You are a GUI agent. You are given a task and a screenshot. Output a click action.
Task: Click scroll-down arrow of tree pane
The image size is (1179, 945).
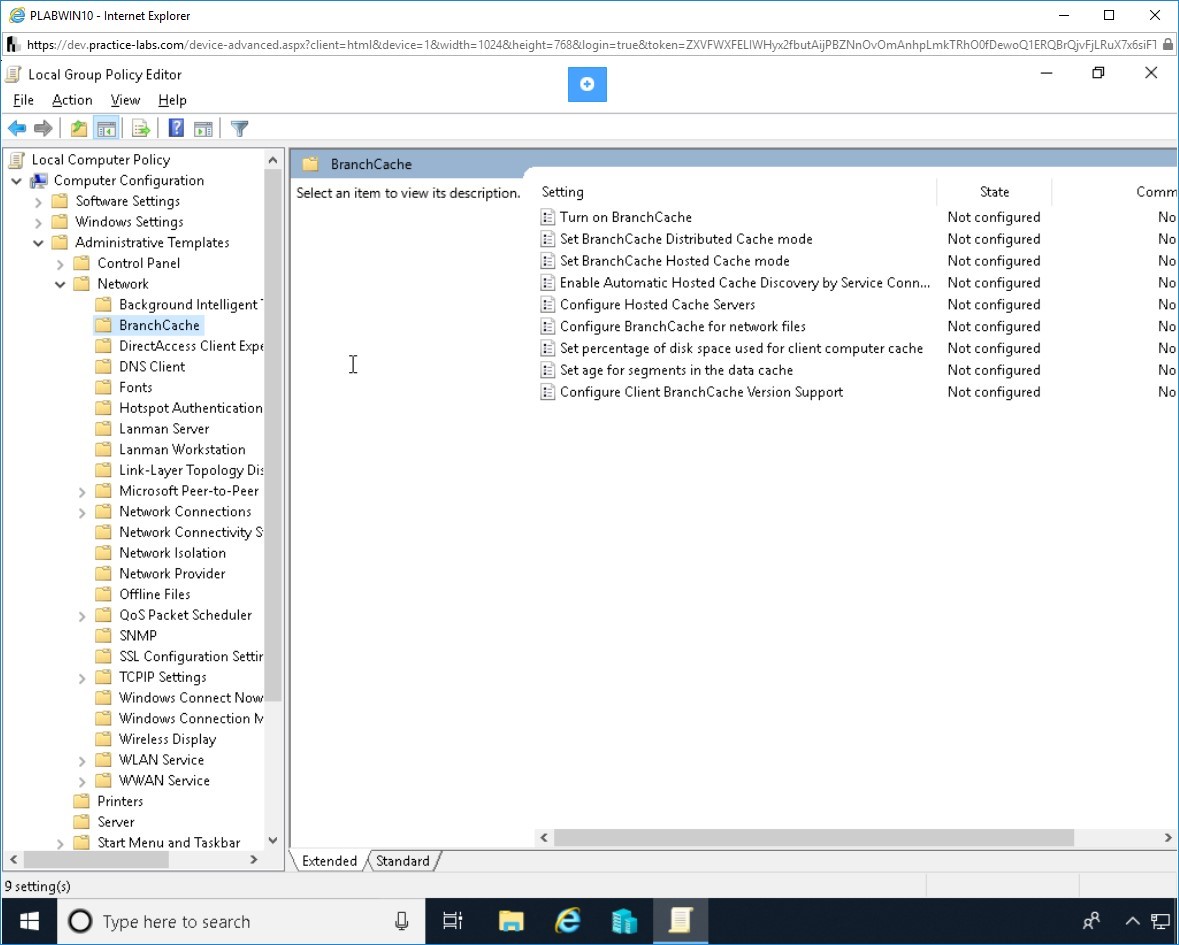(x=273, y=841)
